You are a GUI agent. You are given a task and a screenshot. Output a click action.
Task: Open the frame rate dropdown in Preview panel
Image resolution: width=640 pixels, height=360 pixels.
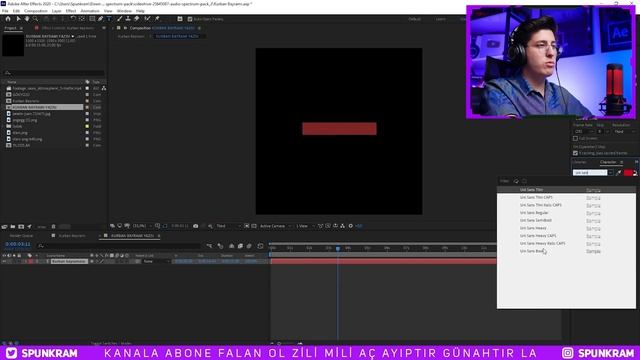click(x=584, y=131)
